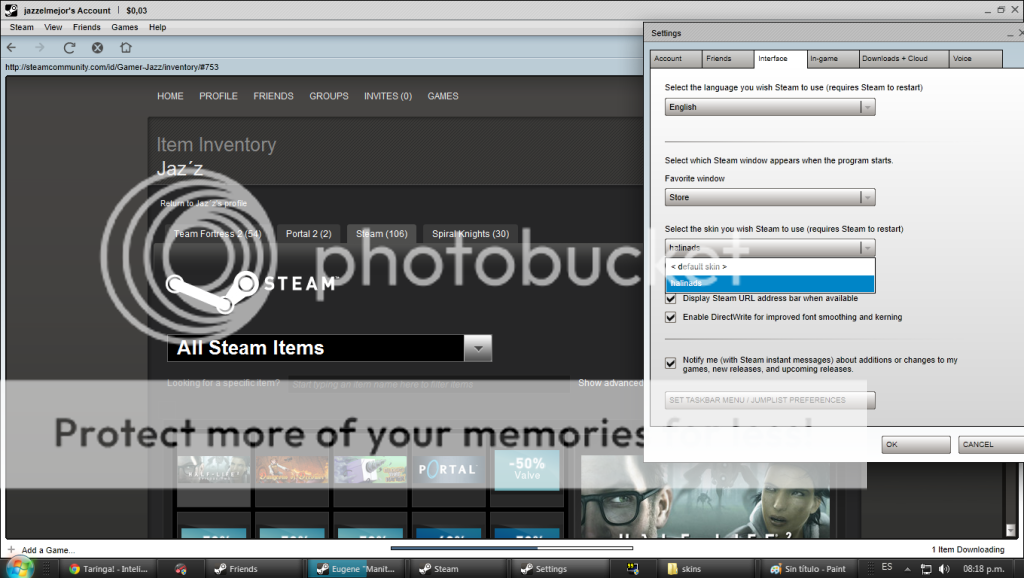Open the language dropdown showing English
1024x578 pixels.
(770, 107)
